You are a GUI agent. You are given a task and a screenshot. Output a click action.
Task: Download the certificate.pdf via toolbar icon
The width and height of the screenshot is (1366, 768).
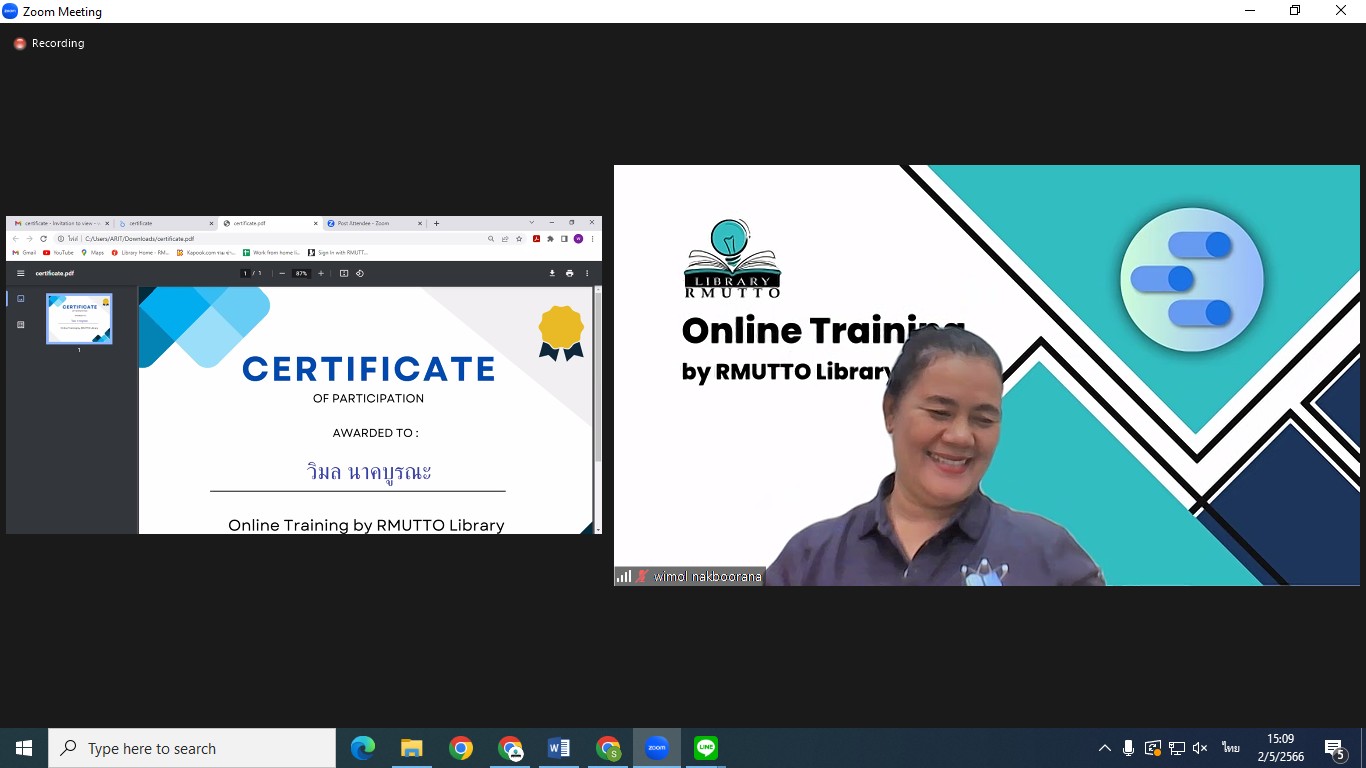[552, 273]
